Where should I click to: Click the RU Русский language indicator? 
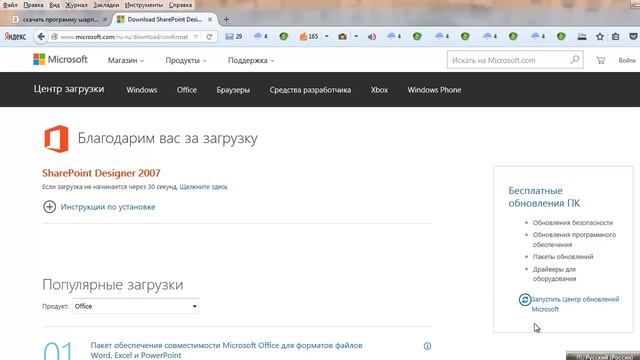pos(603,356)
